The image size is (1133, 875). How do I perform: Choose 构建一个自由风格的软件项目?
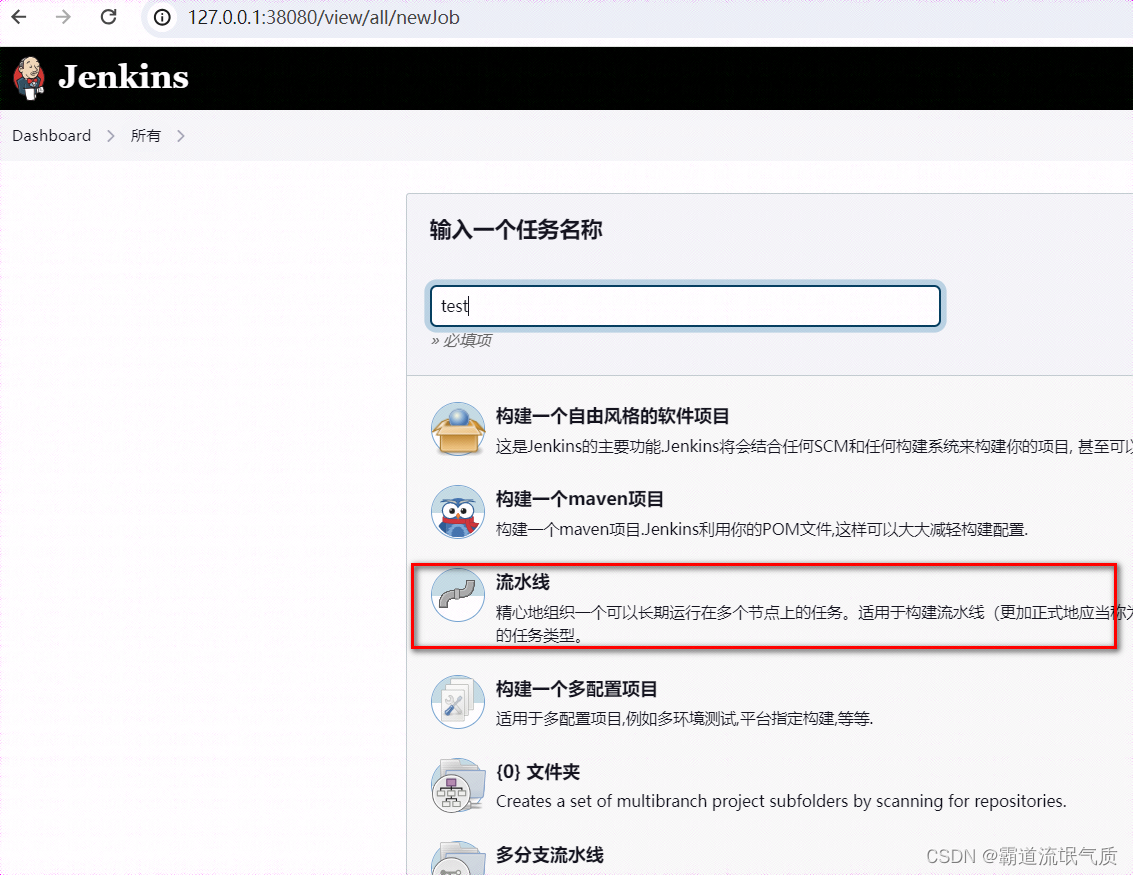pos(612,416)
